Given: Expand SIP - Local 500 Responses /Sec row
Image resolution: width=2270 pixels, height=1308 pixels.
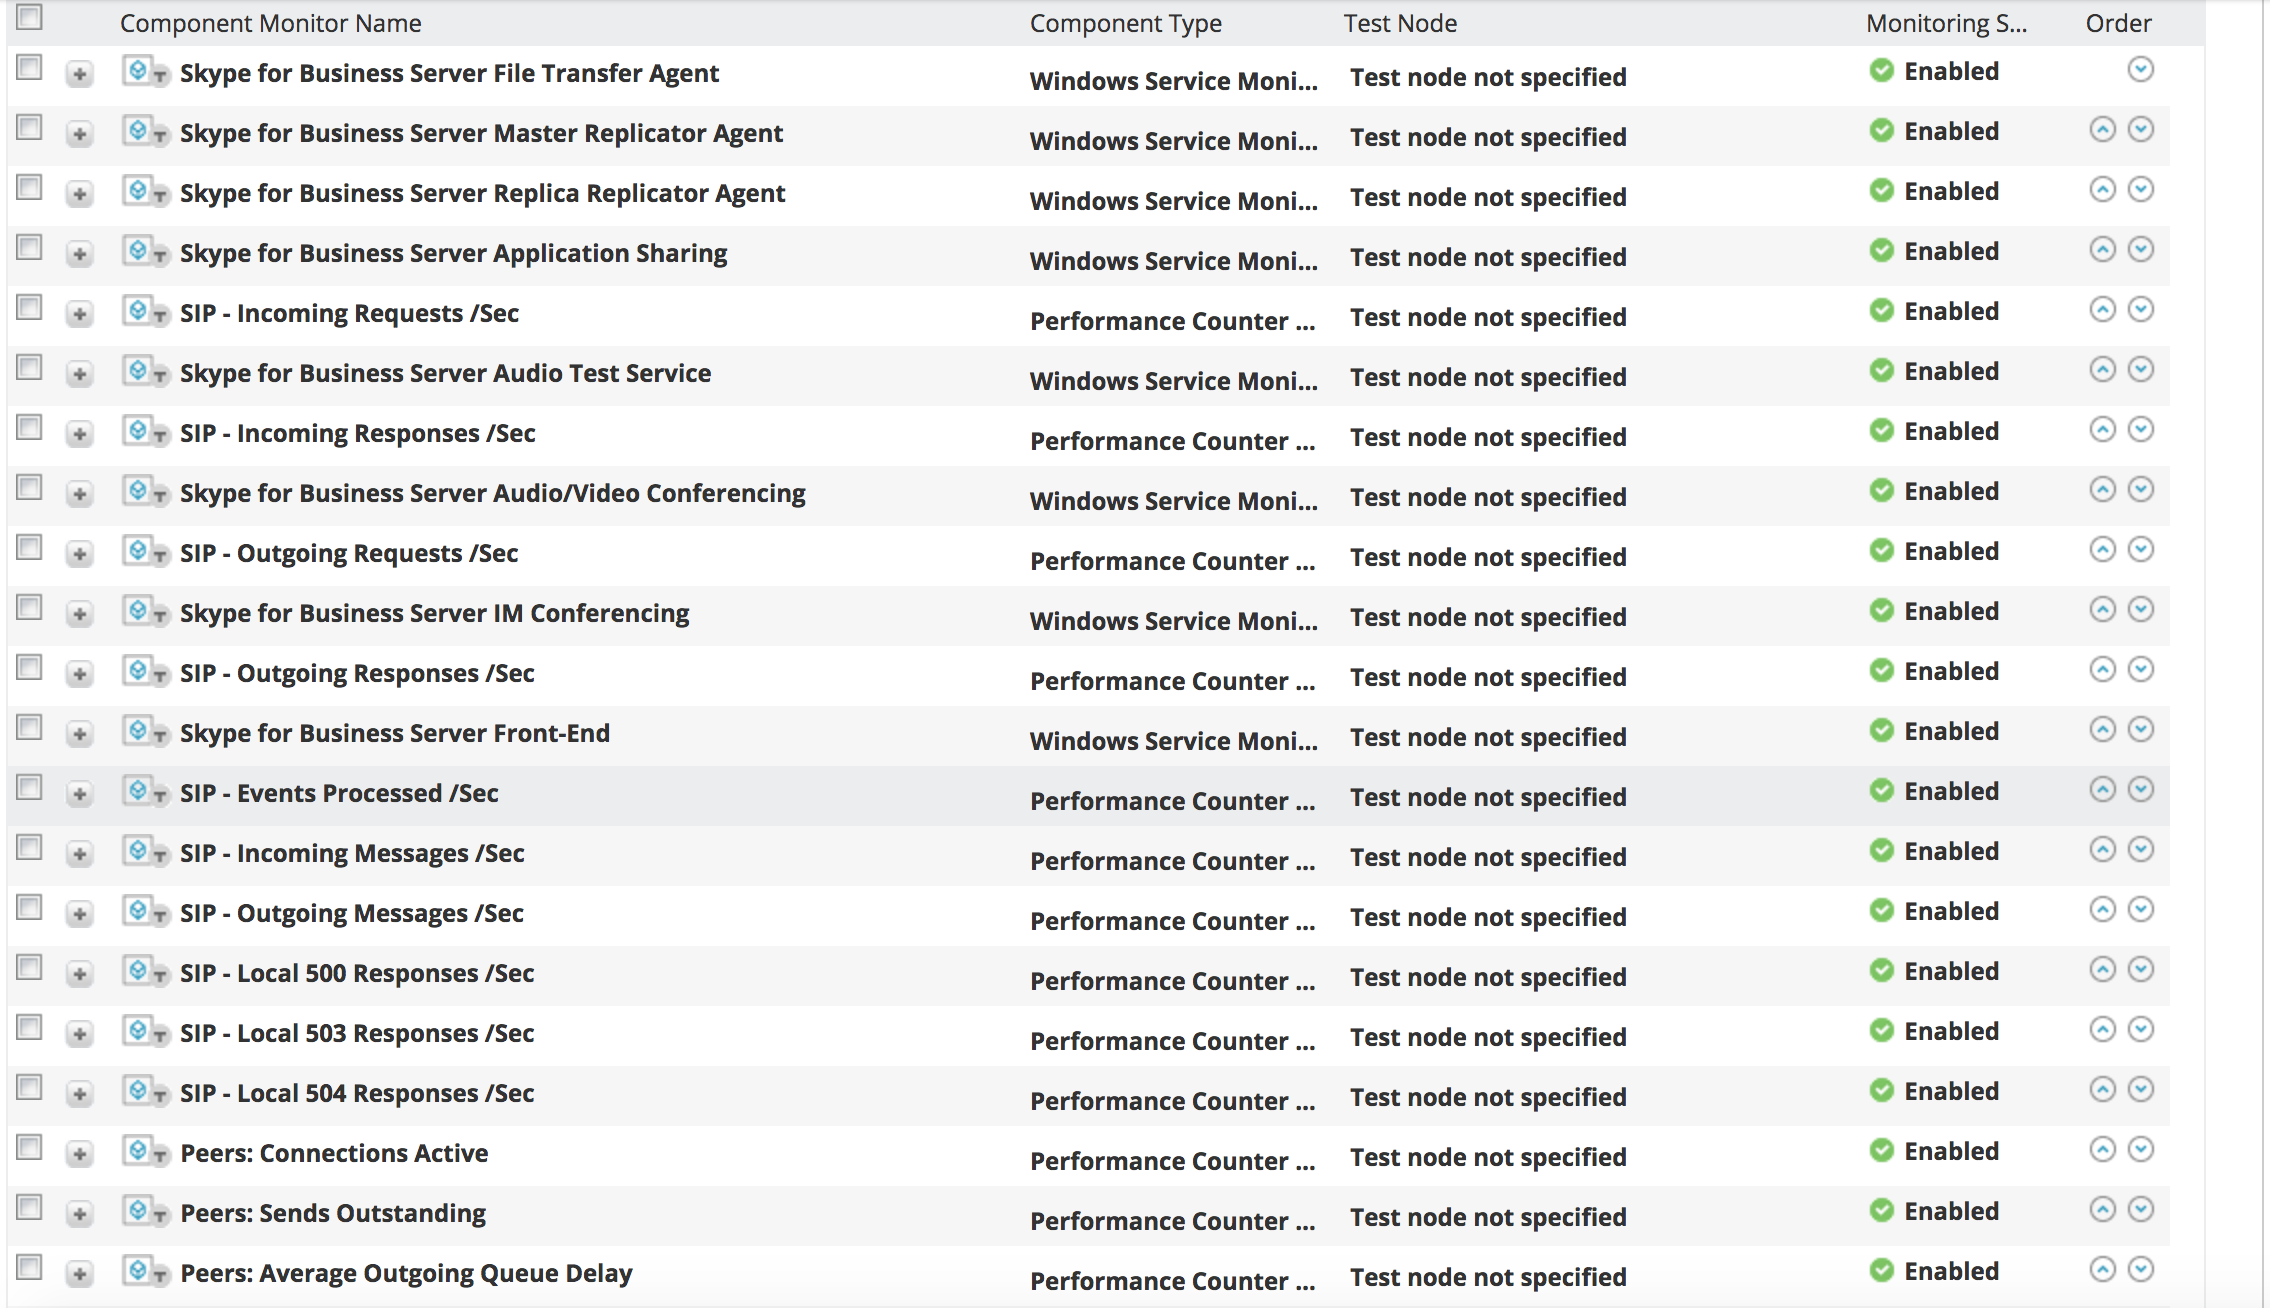Looking at the screenshot, I should tap(80, 974).
